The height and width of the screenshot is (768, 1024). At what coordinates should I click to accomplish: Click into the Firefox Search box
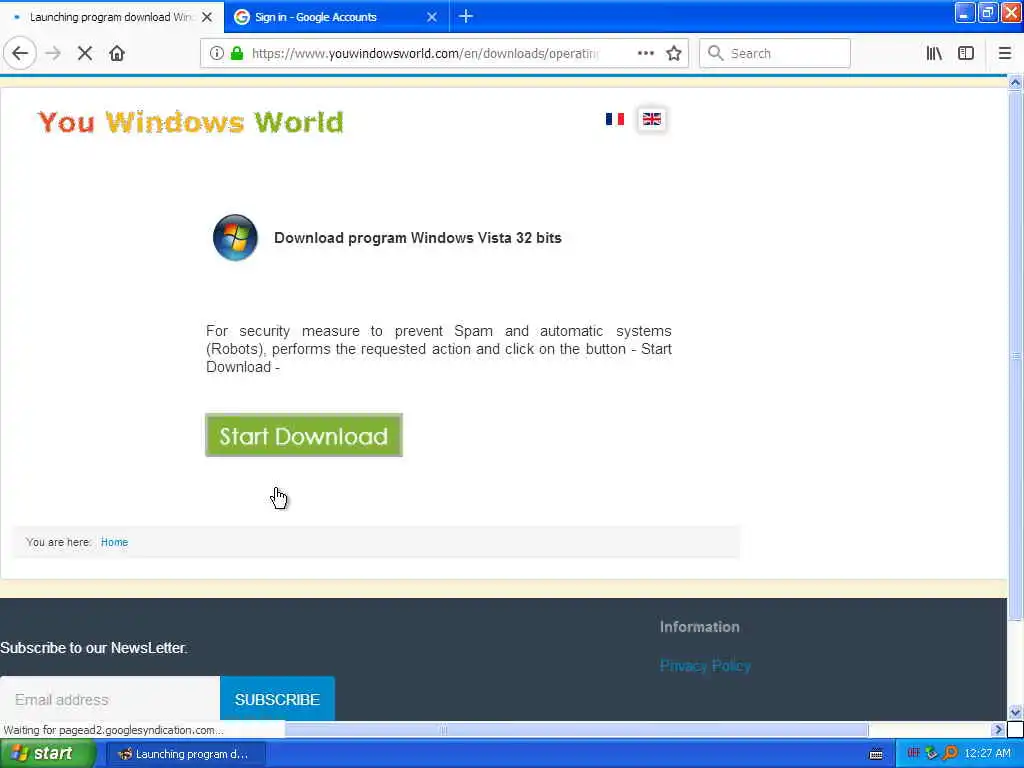pyautogui.click(x=775, y=54)
